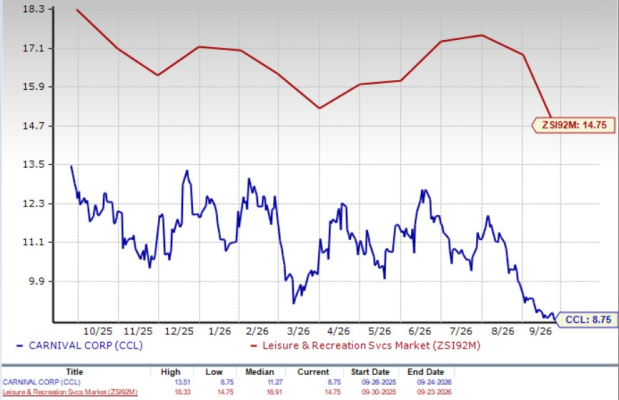The image size is (619, 400).
Task: Click the 5/26 x-axis label
Action: (379, 331)
